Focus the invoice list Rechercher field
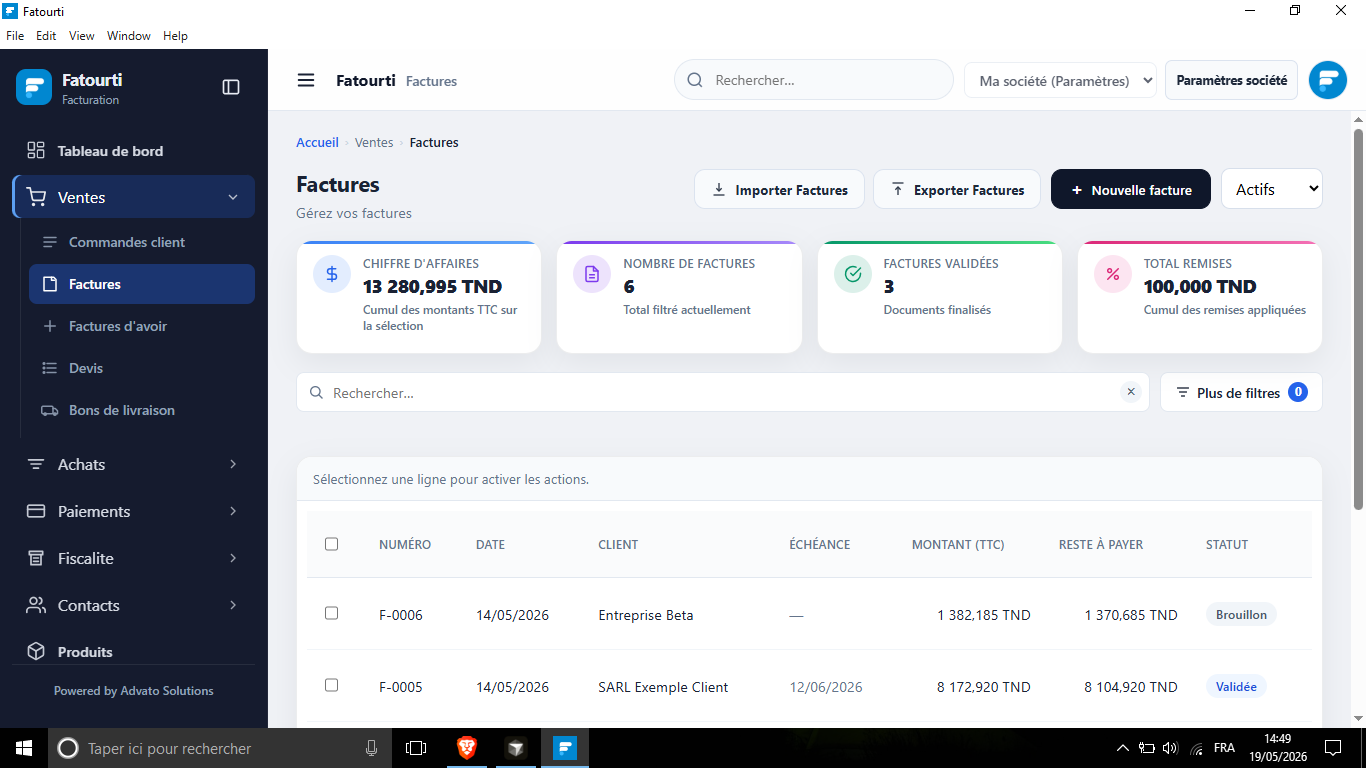 [x=722, y=392]
